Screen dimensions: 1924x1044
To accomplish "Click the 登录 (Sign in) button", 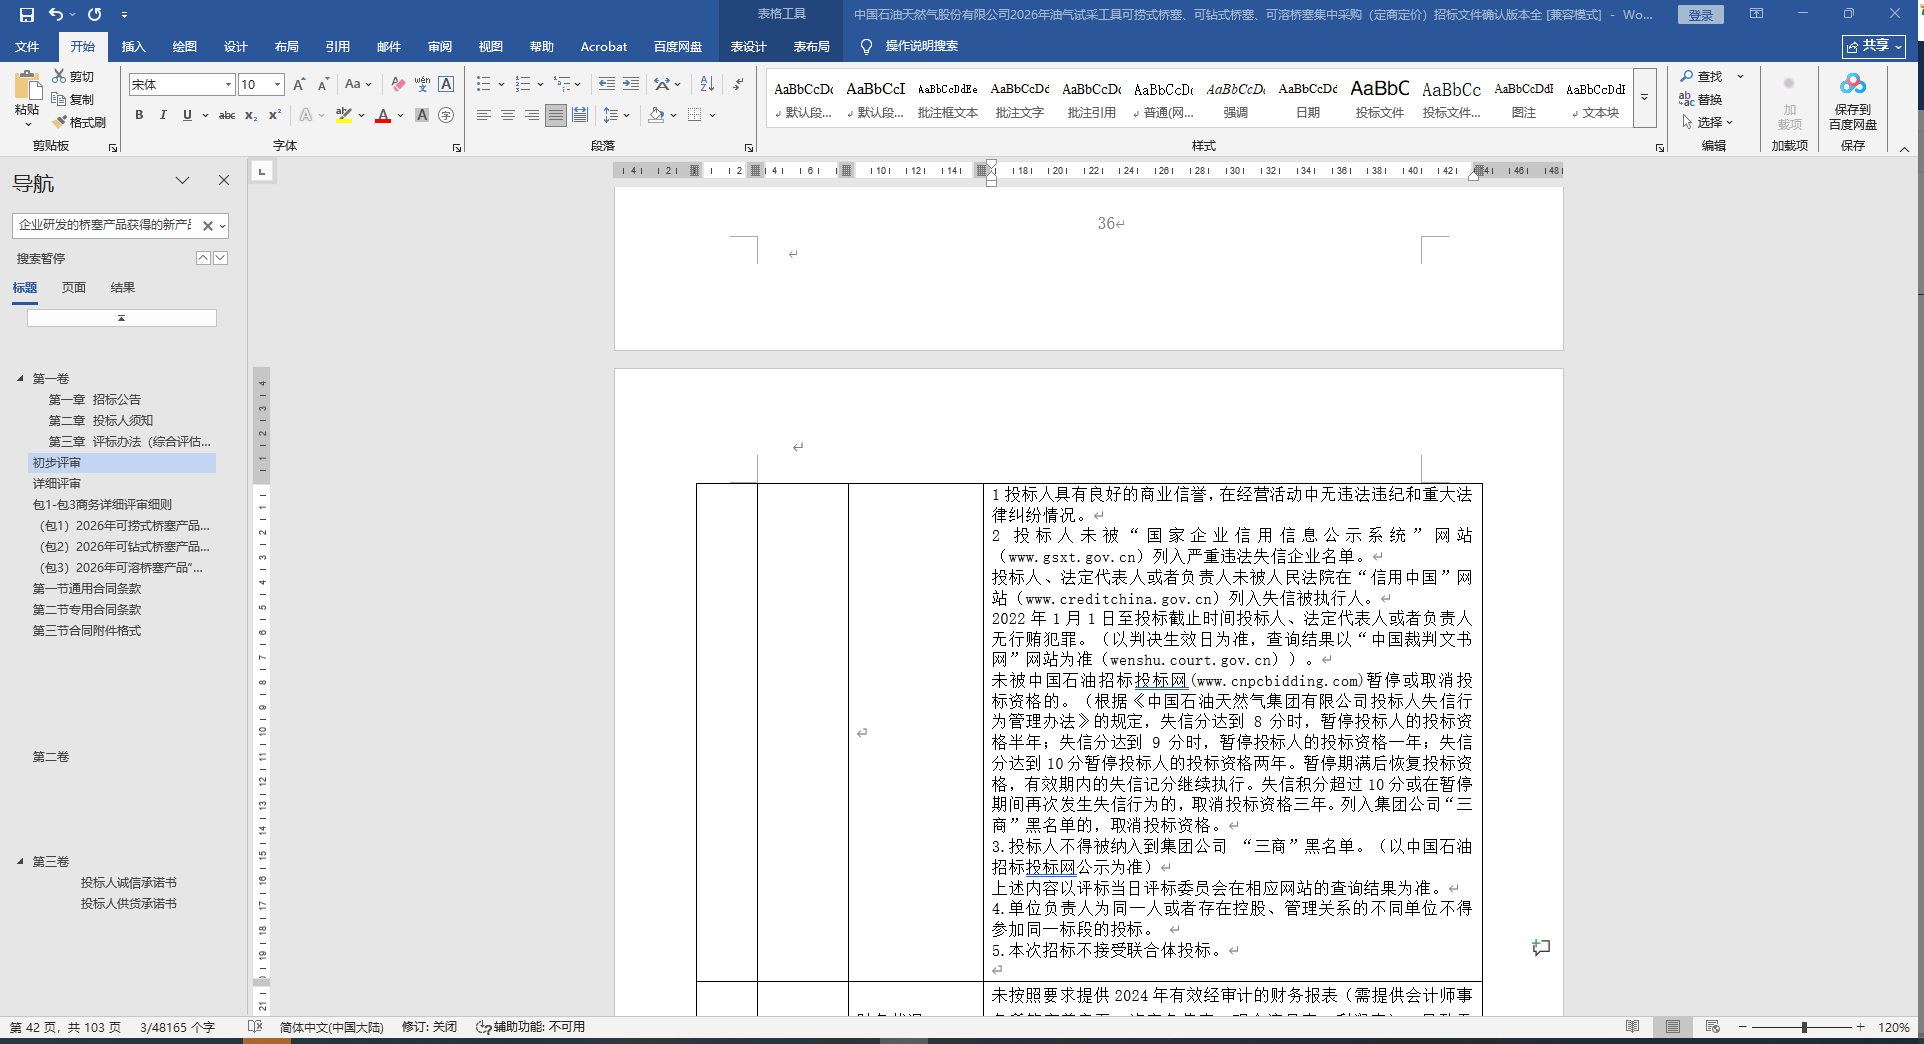I will pos(1700,15).
